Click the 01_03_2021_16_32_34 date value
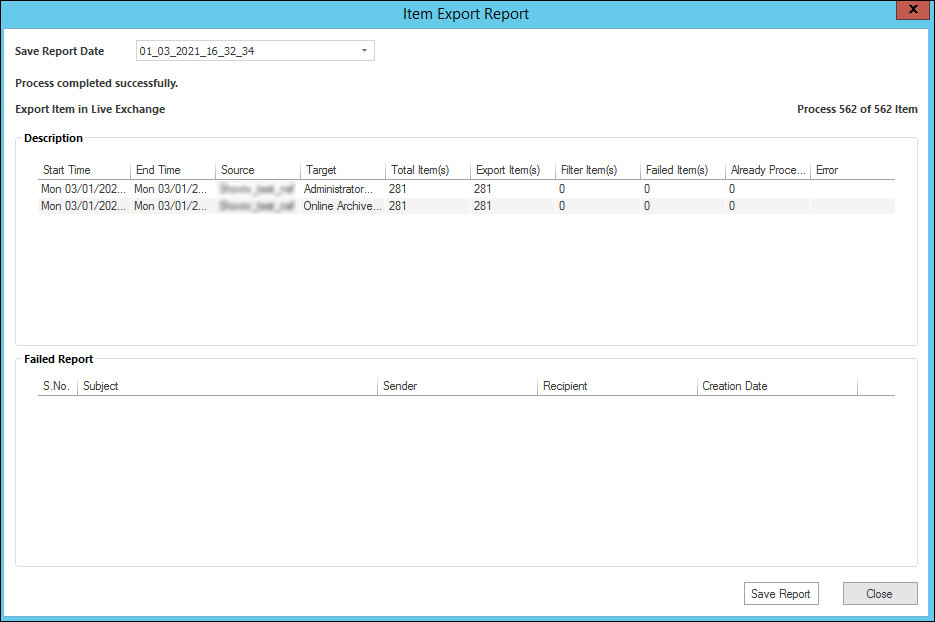The width and height of the screenshot is (935, 622). (x=197, y=51)
